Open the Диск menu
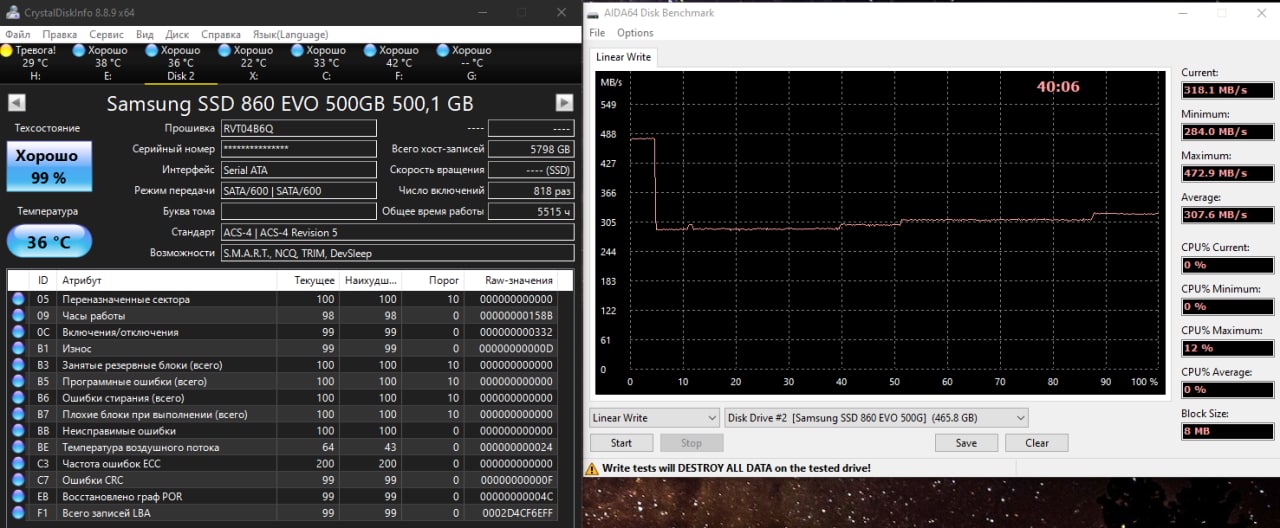 (x=177, y=34)
